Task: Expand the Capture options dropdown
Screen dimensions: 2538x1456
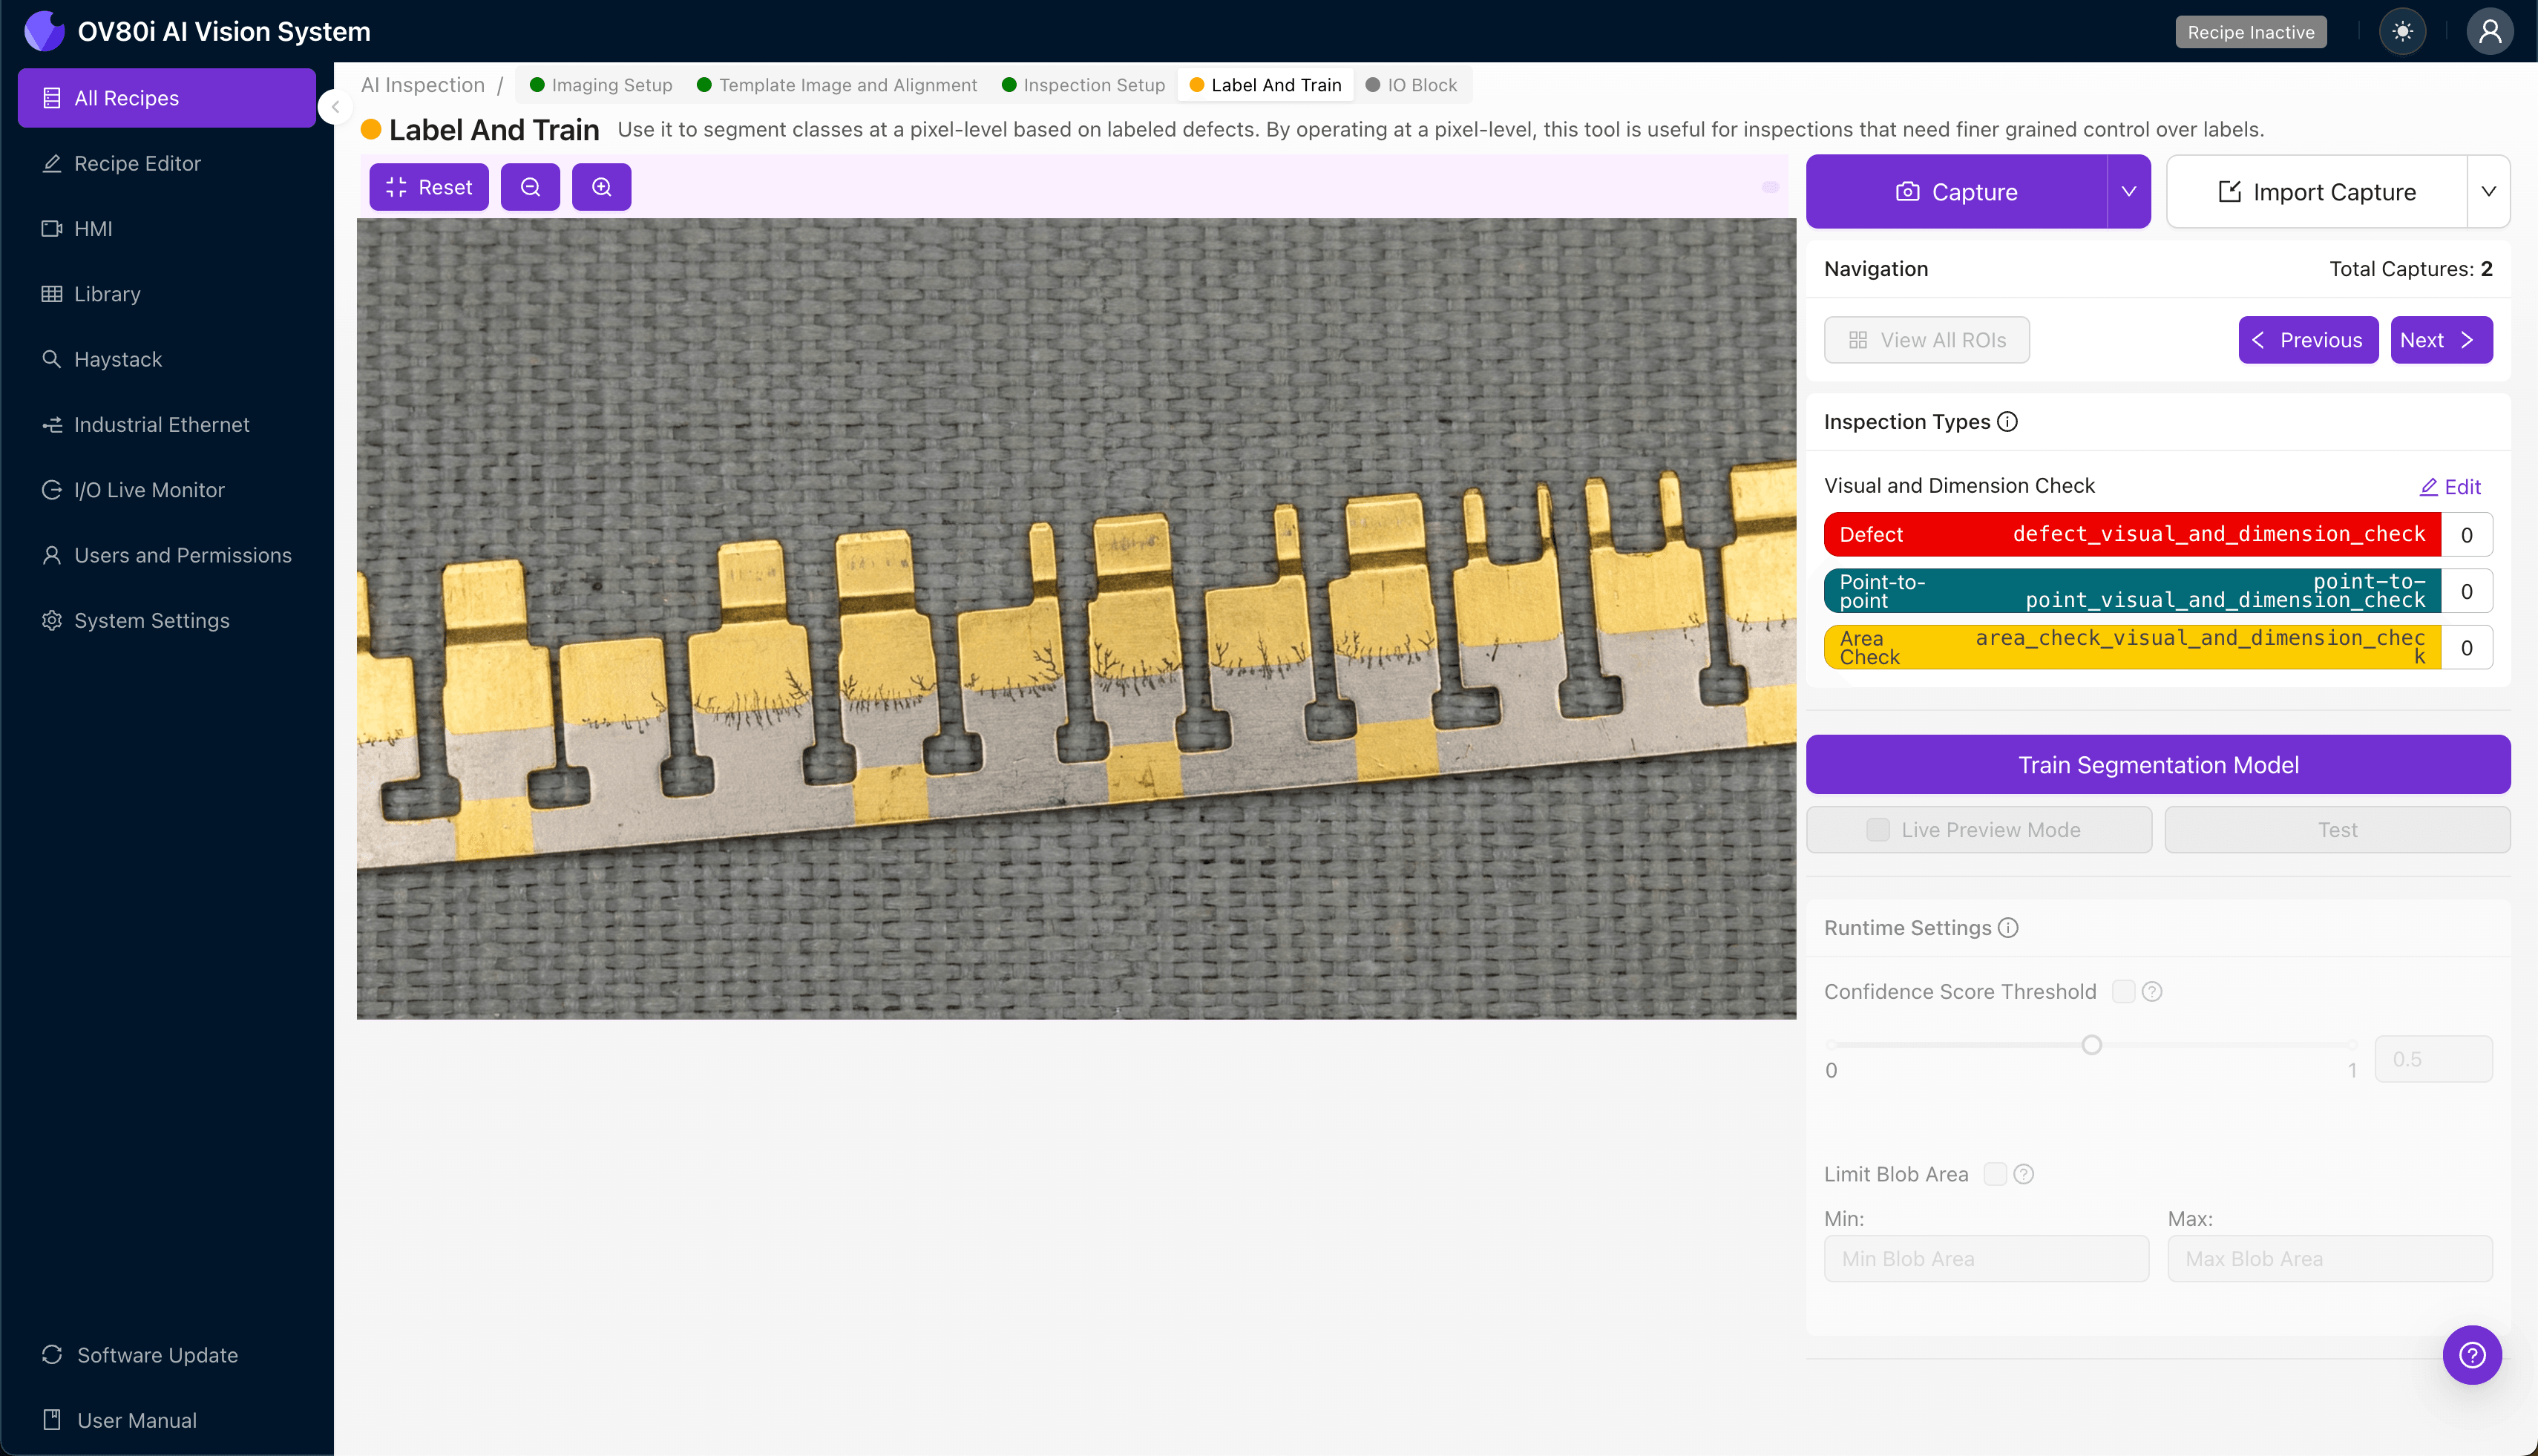Action: click(x=2128, y=191)
